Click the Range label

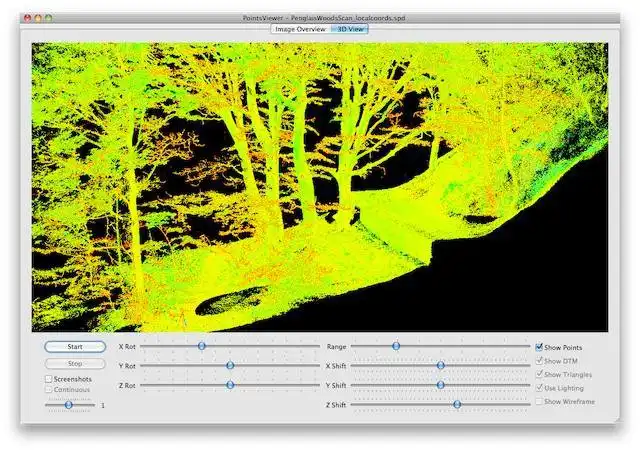tap(336, 347)
